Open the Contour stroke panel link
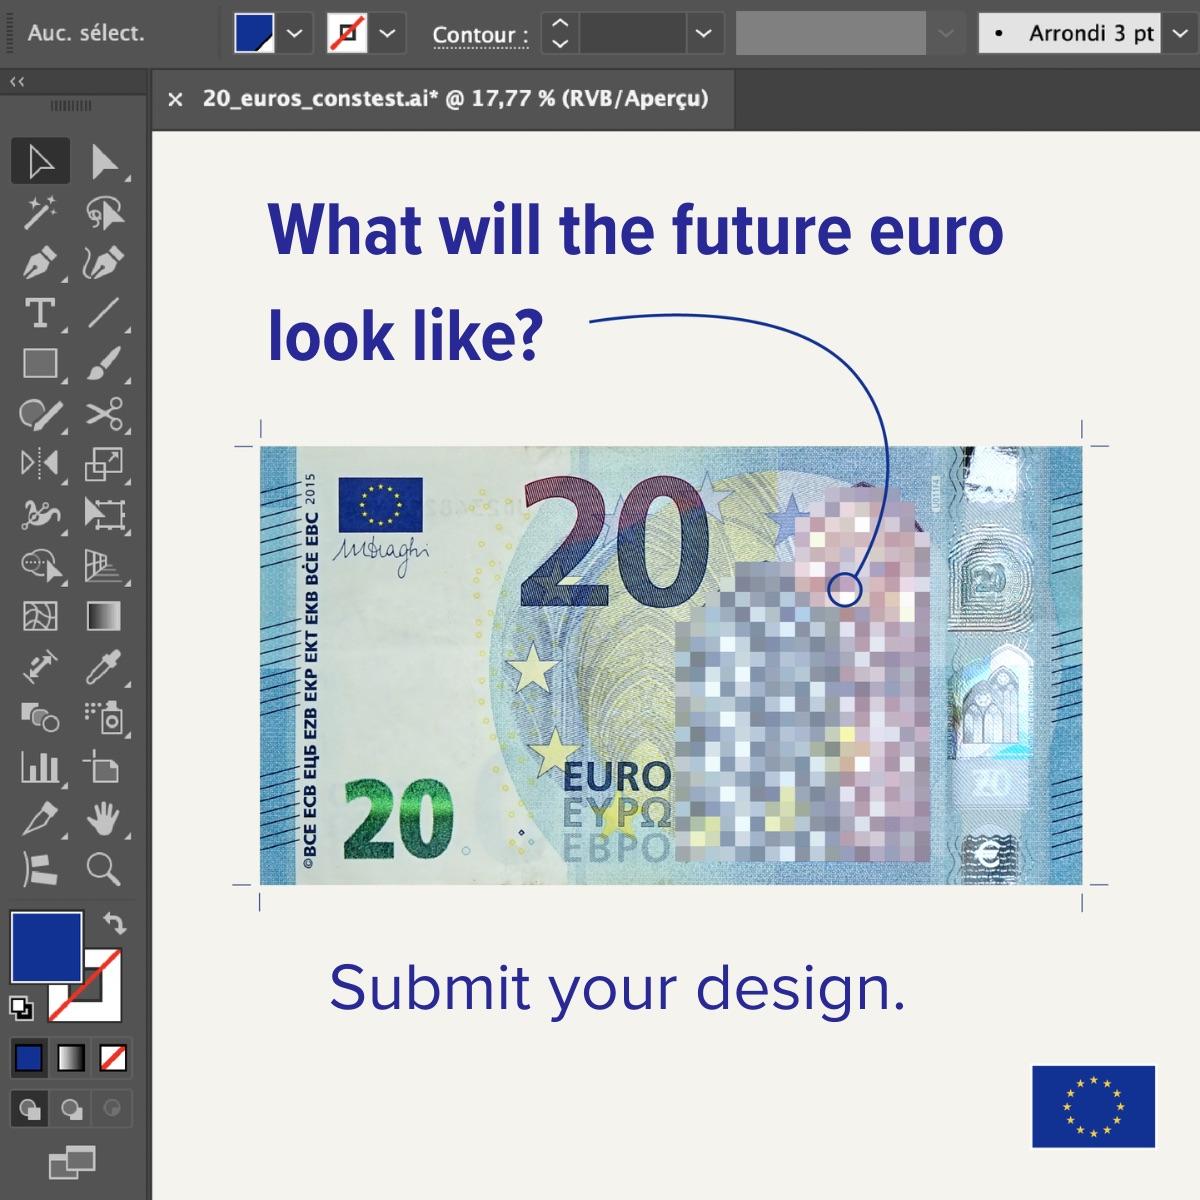Screen dimensions: 1200x1200 pos(480,35)
